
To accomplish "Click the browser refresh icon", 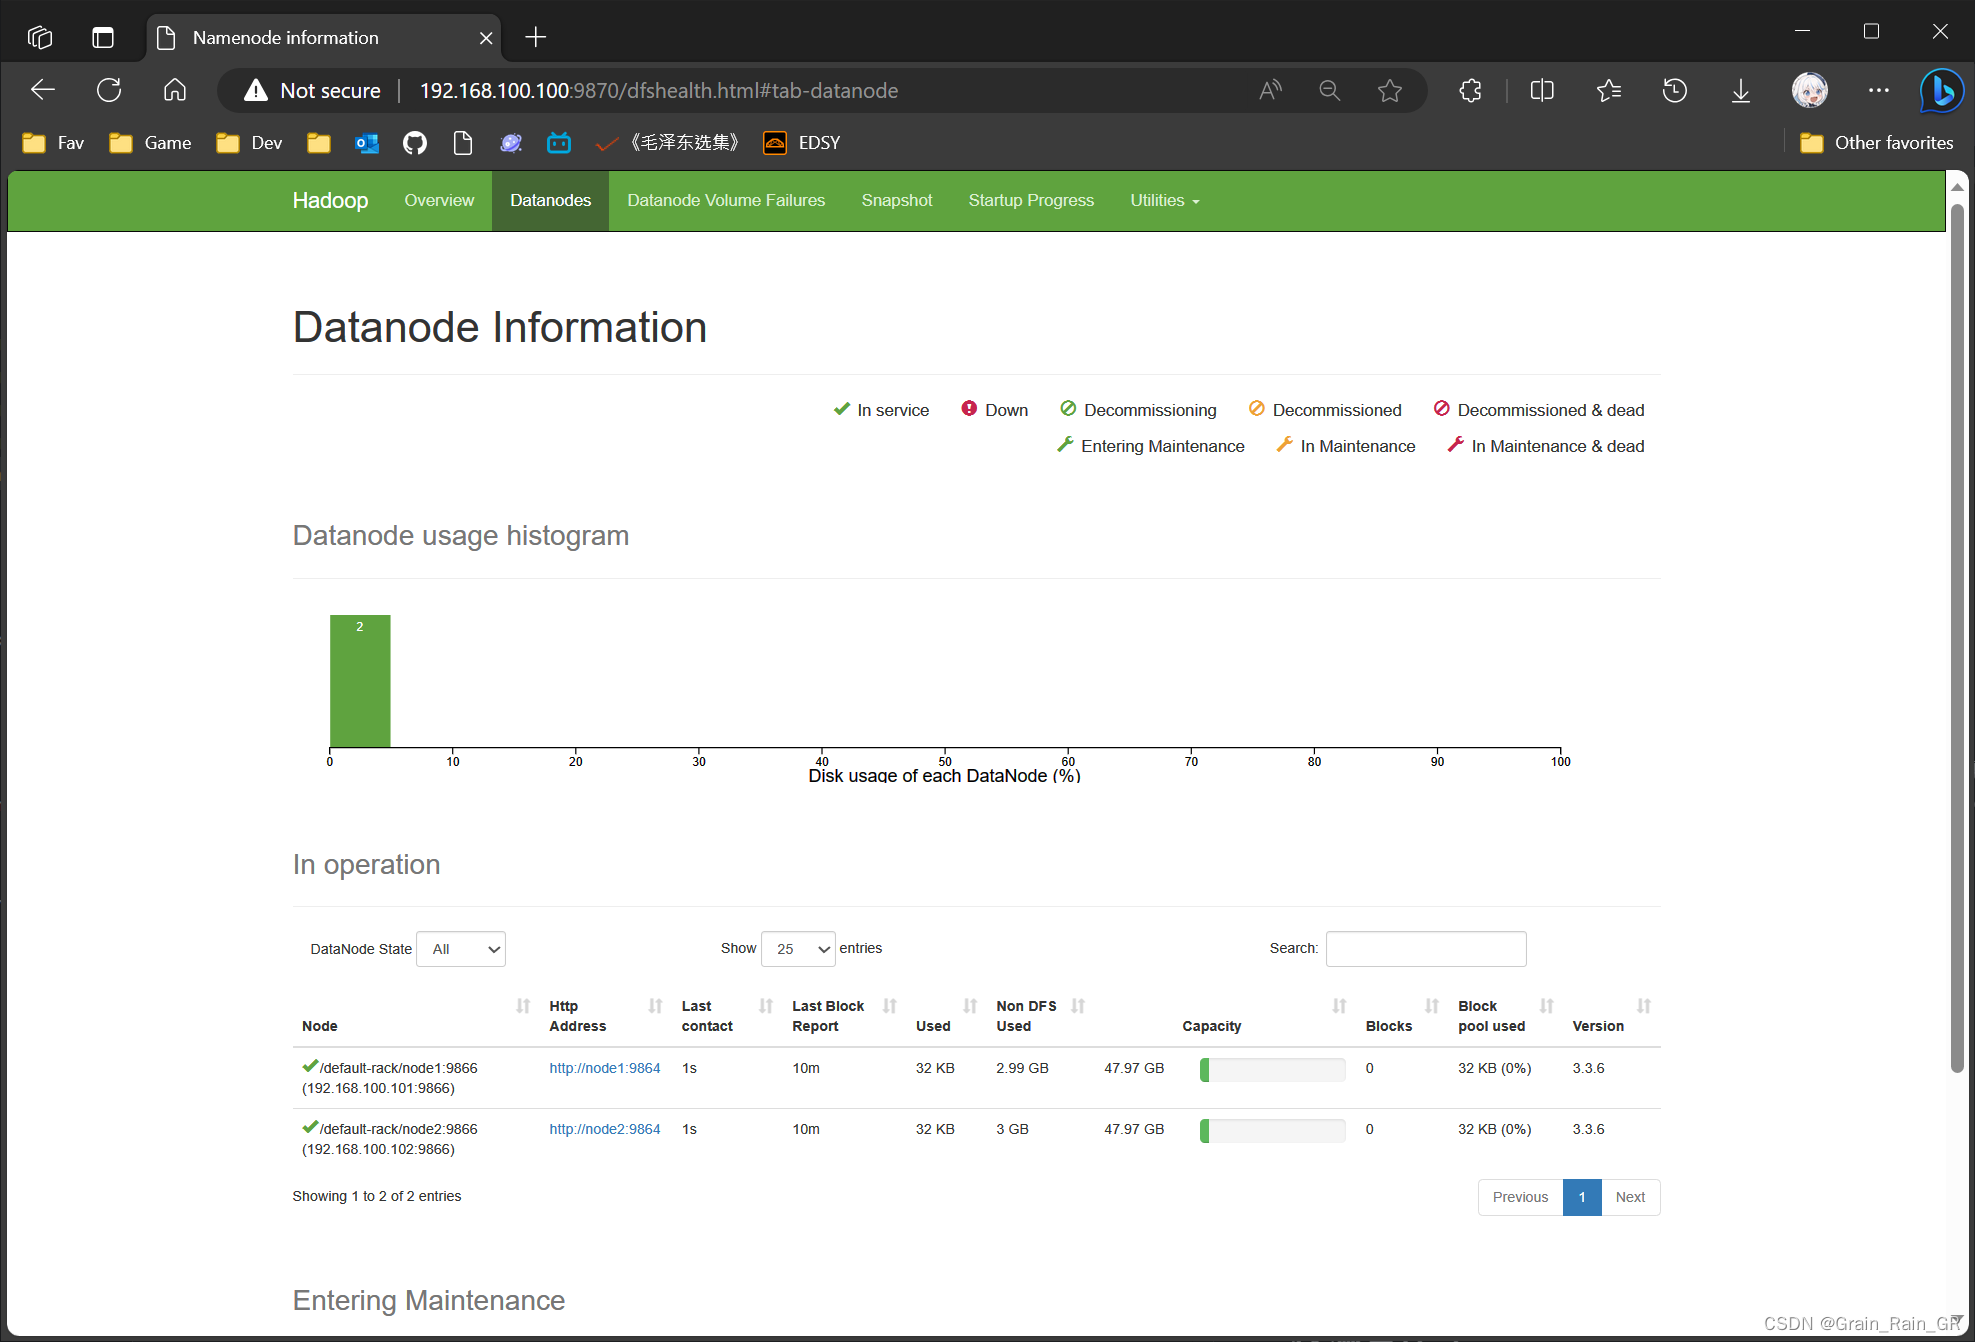I will [109, 90].
